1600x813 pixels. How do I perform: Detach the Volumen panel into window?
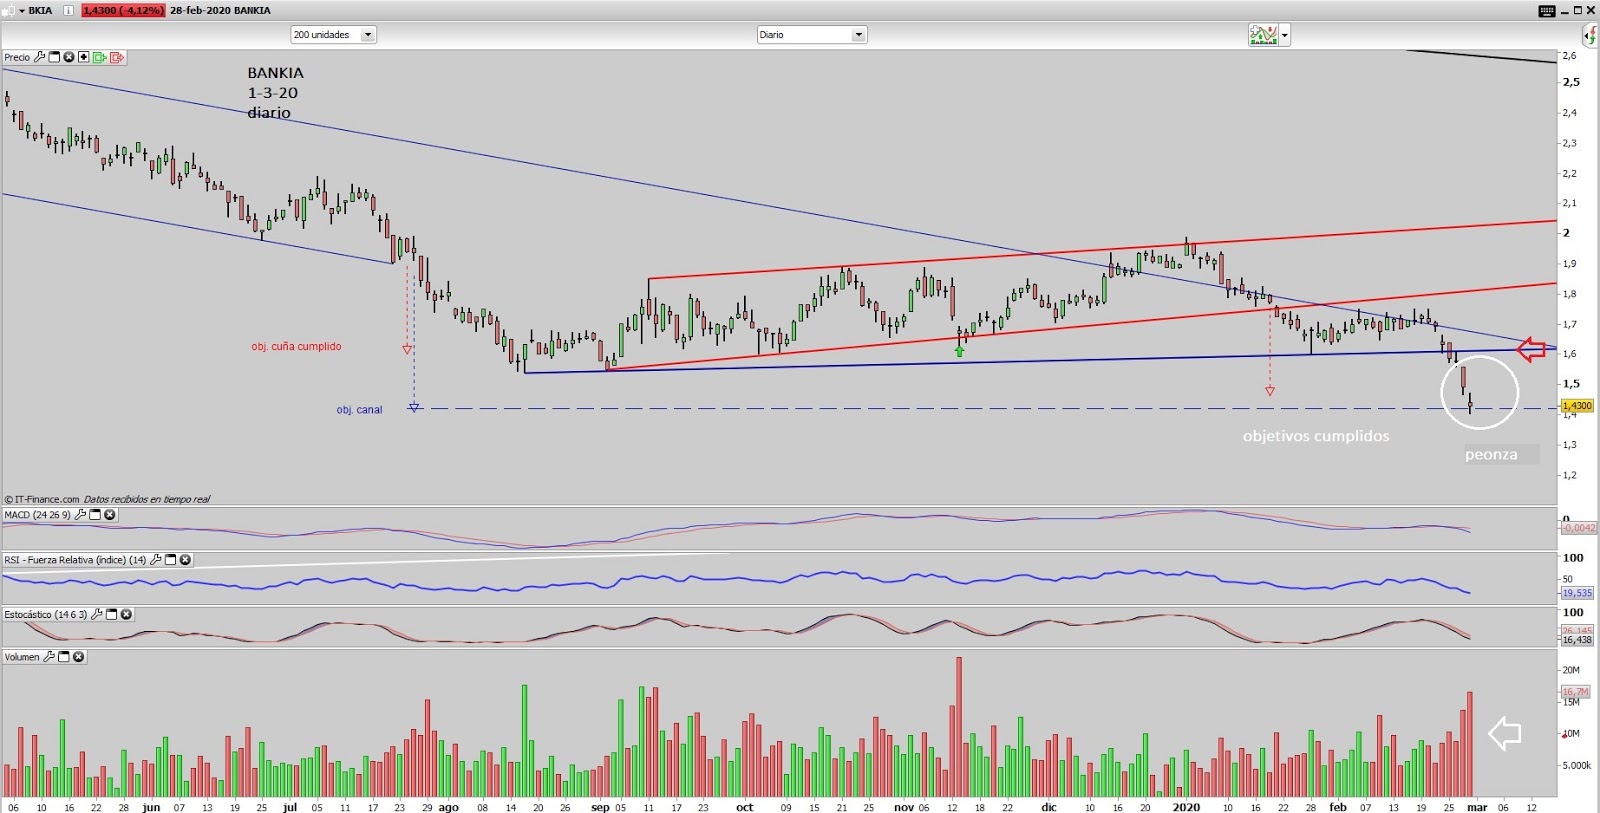coord(64,657)
